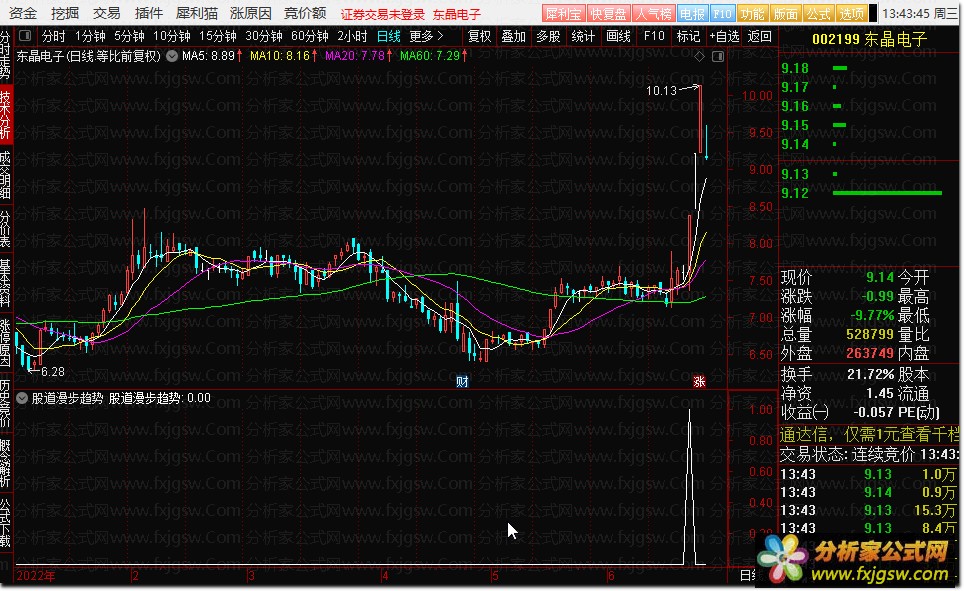Open the 公式 formula button
The width and height of the screenshot is (965, 591).
coord(819,14)
